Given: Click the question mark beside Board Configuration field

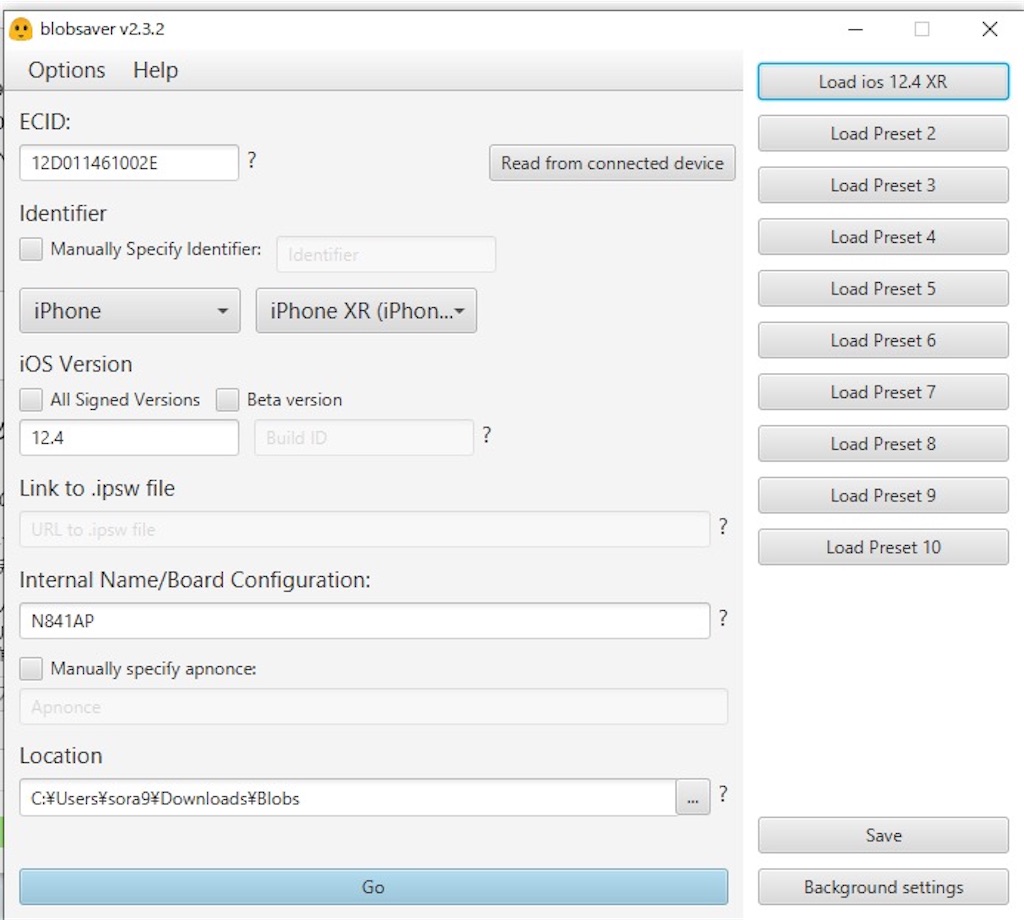Looking at the screenshot, I should 723,618.
